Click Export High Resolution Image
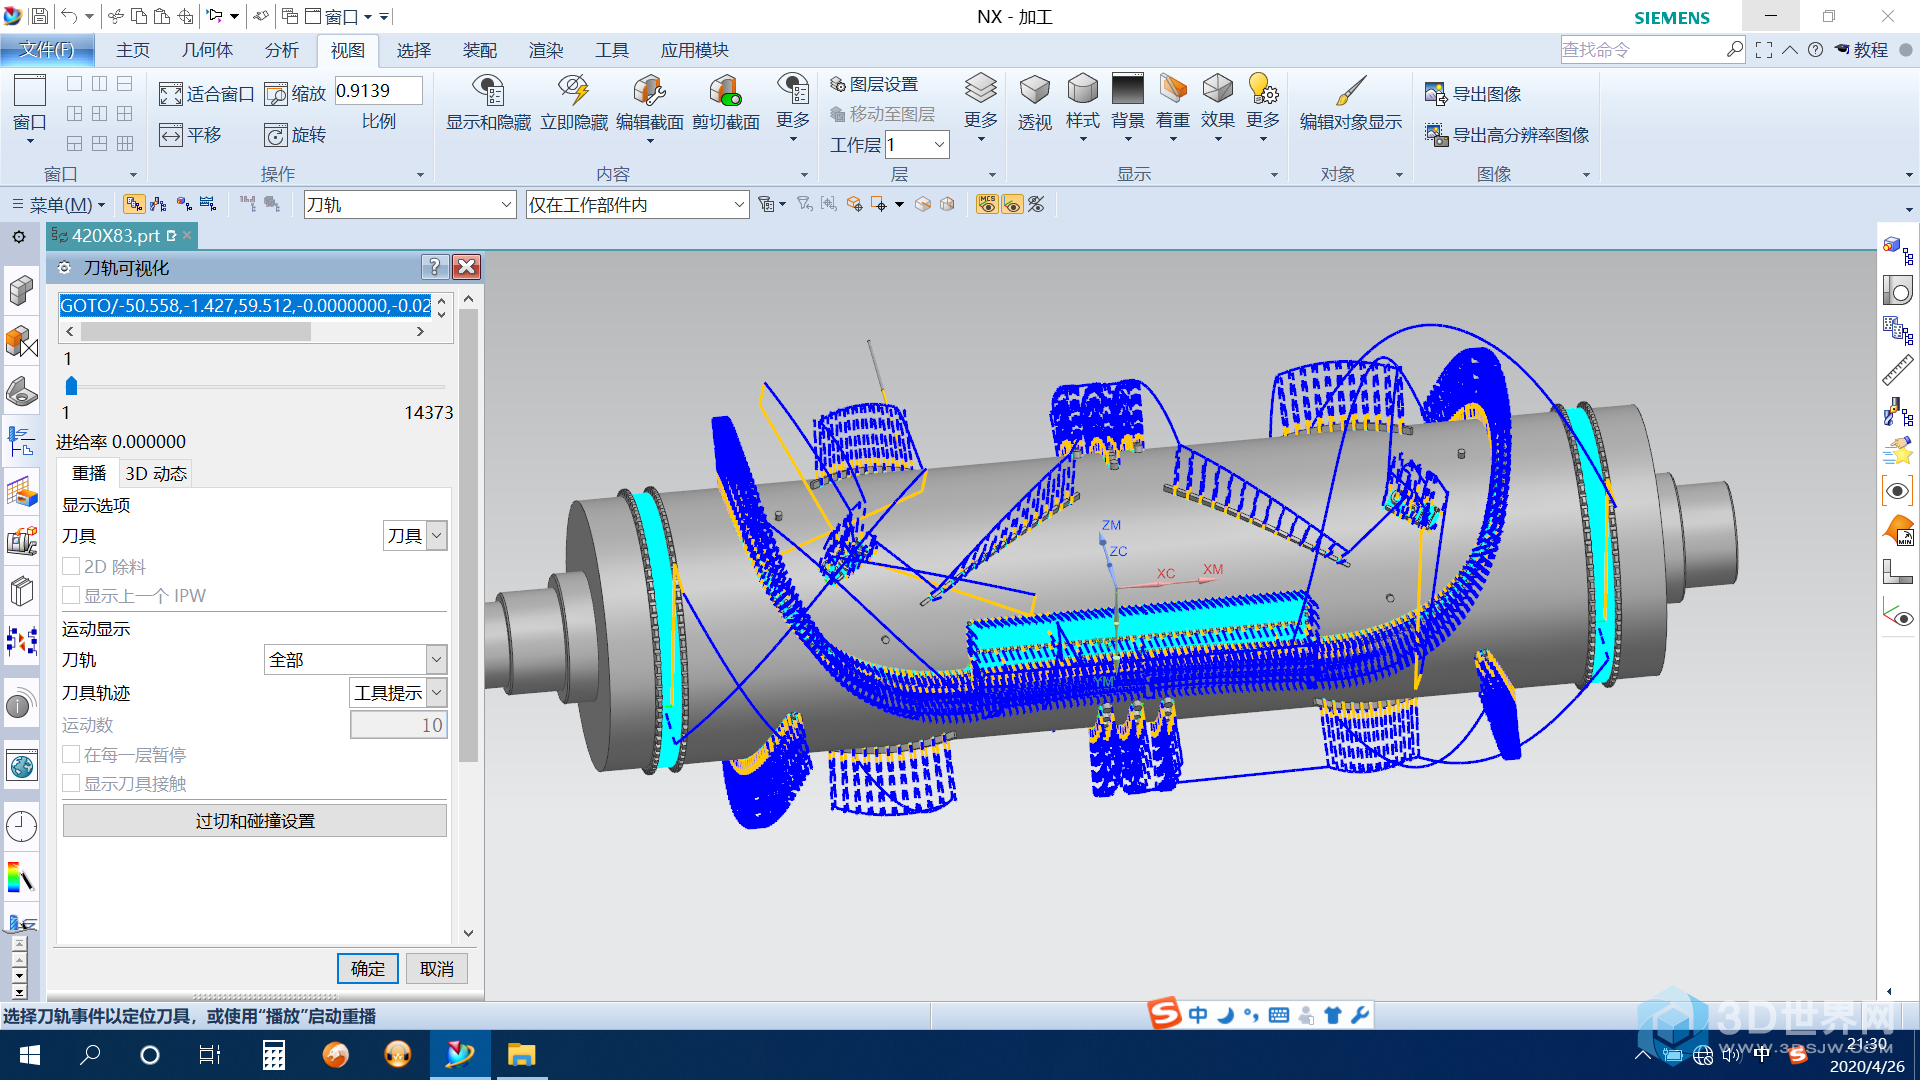1920x1080 pixels. [1507, 135]
